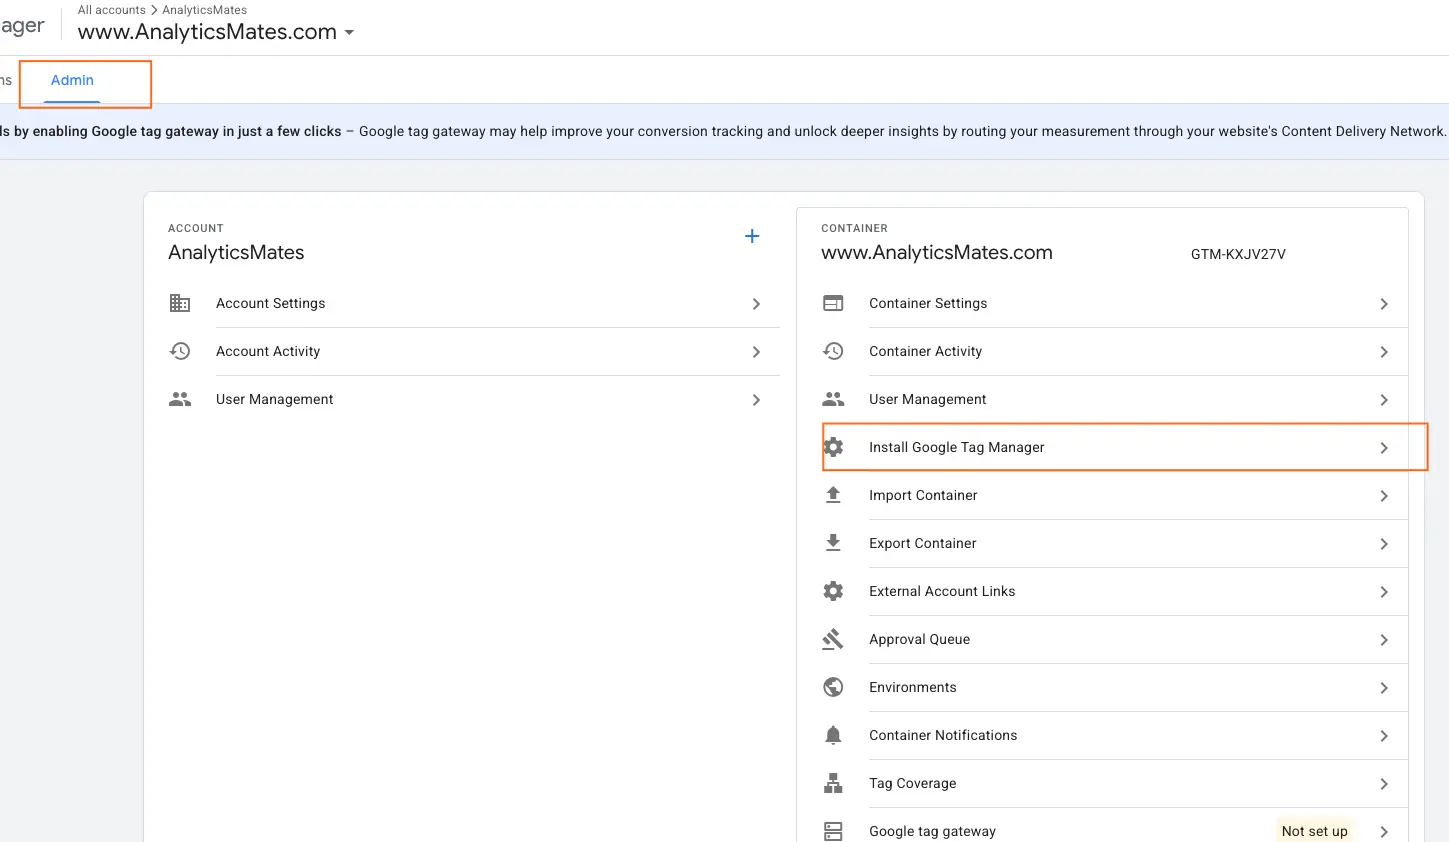1449x842 pixels.
Task: Open Container Settings
Action: (1114, 303)
